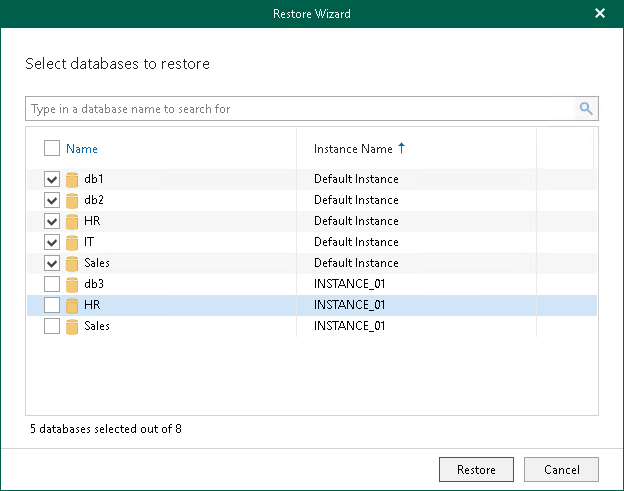Cancel the restore wizard
Viewport: 624px width, 491px height.
[560, 469]
